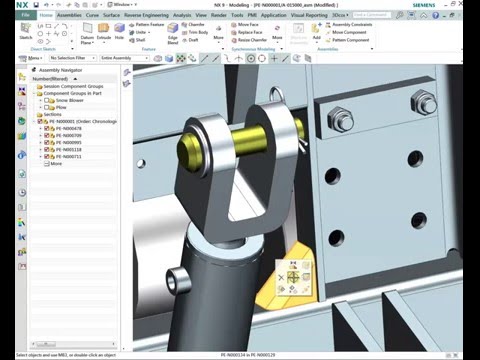Screen dimensions: 480x360
Task: Select Move Component command
Action: point(346,32)
